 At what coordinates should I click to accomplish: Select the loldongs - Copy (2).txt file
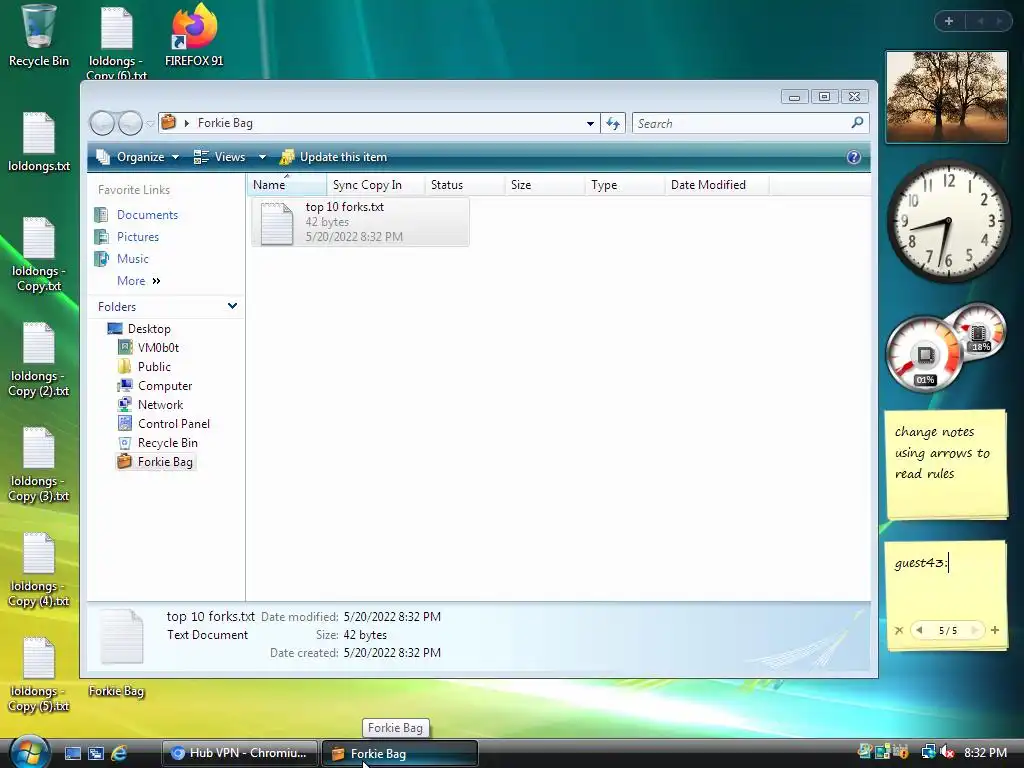(x=39, y=360)
